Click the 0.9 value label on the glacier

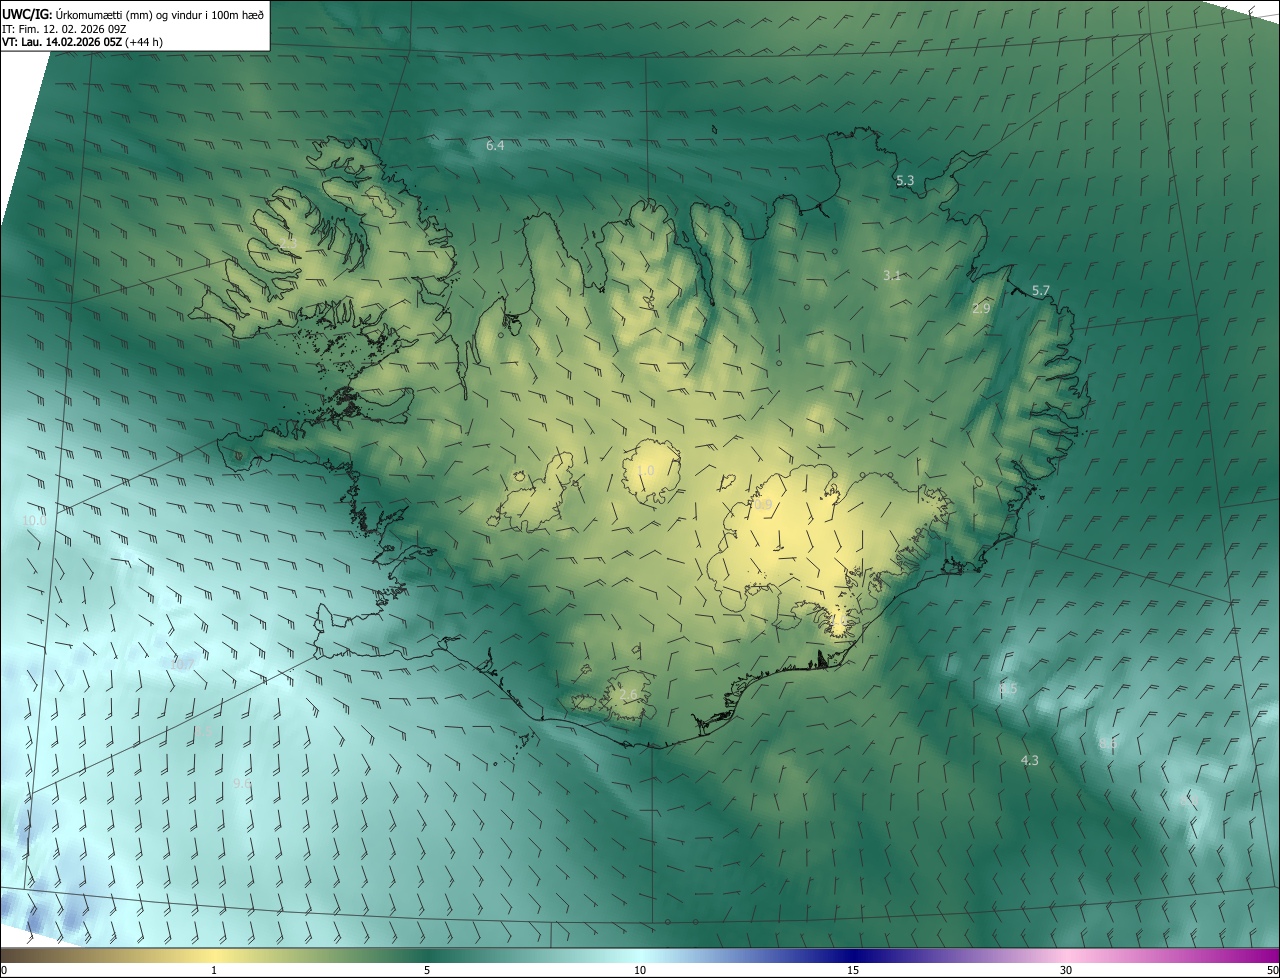click(763, 505)
